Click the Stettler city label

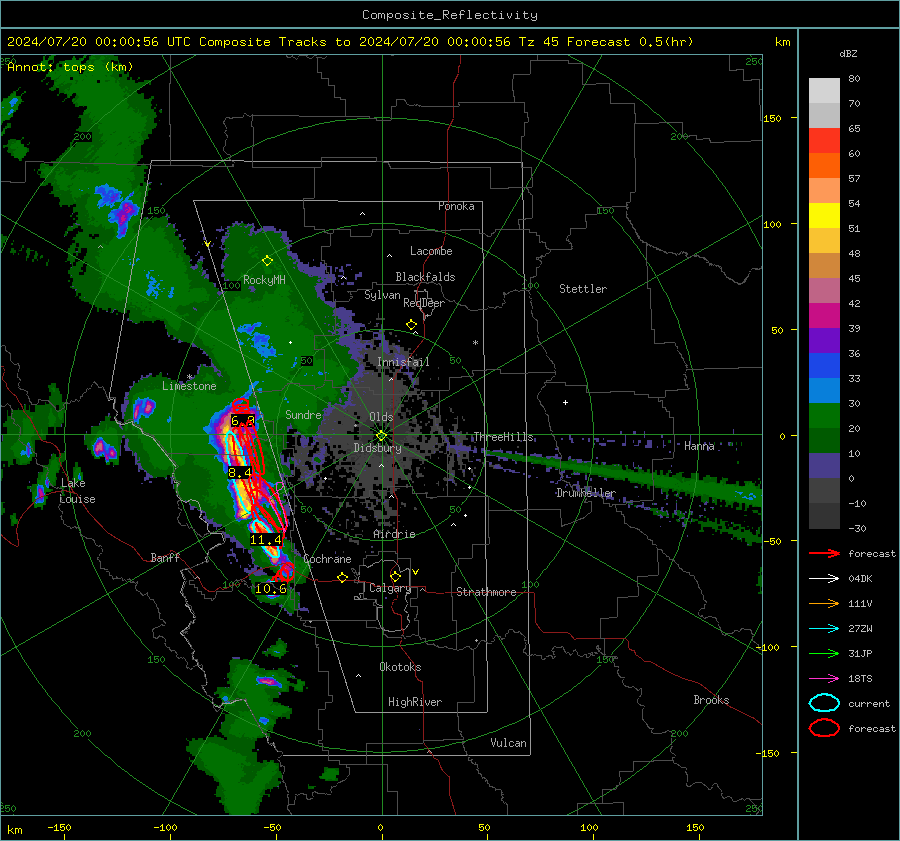click(583, 289)
